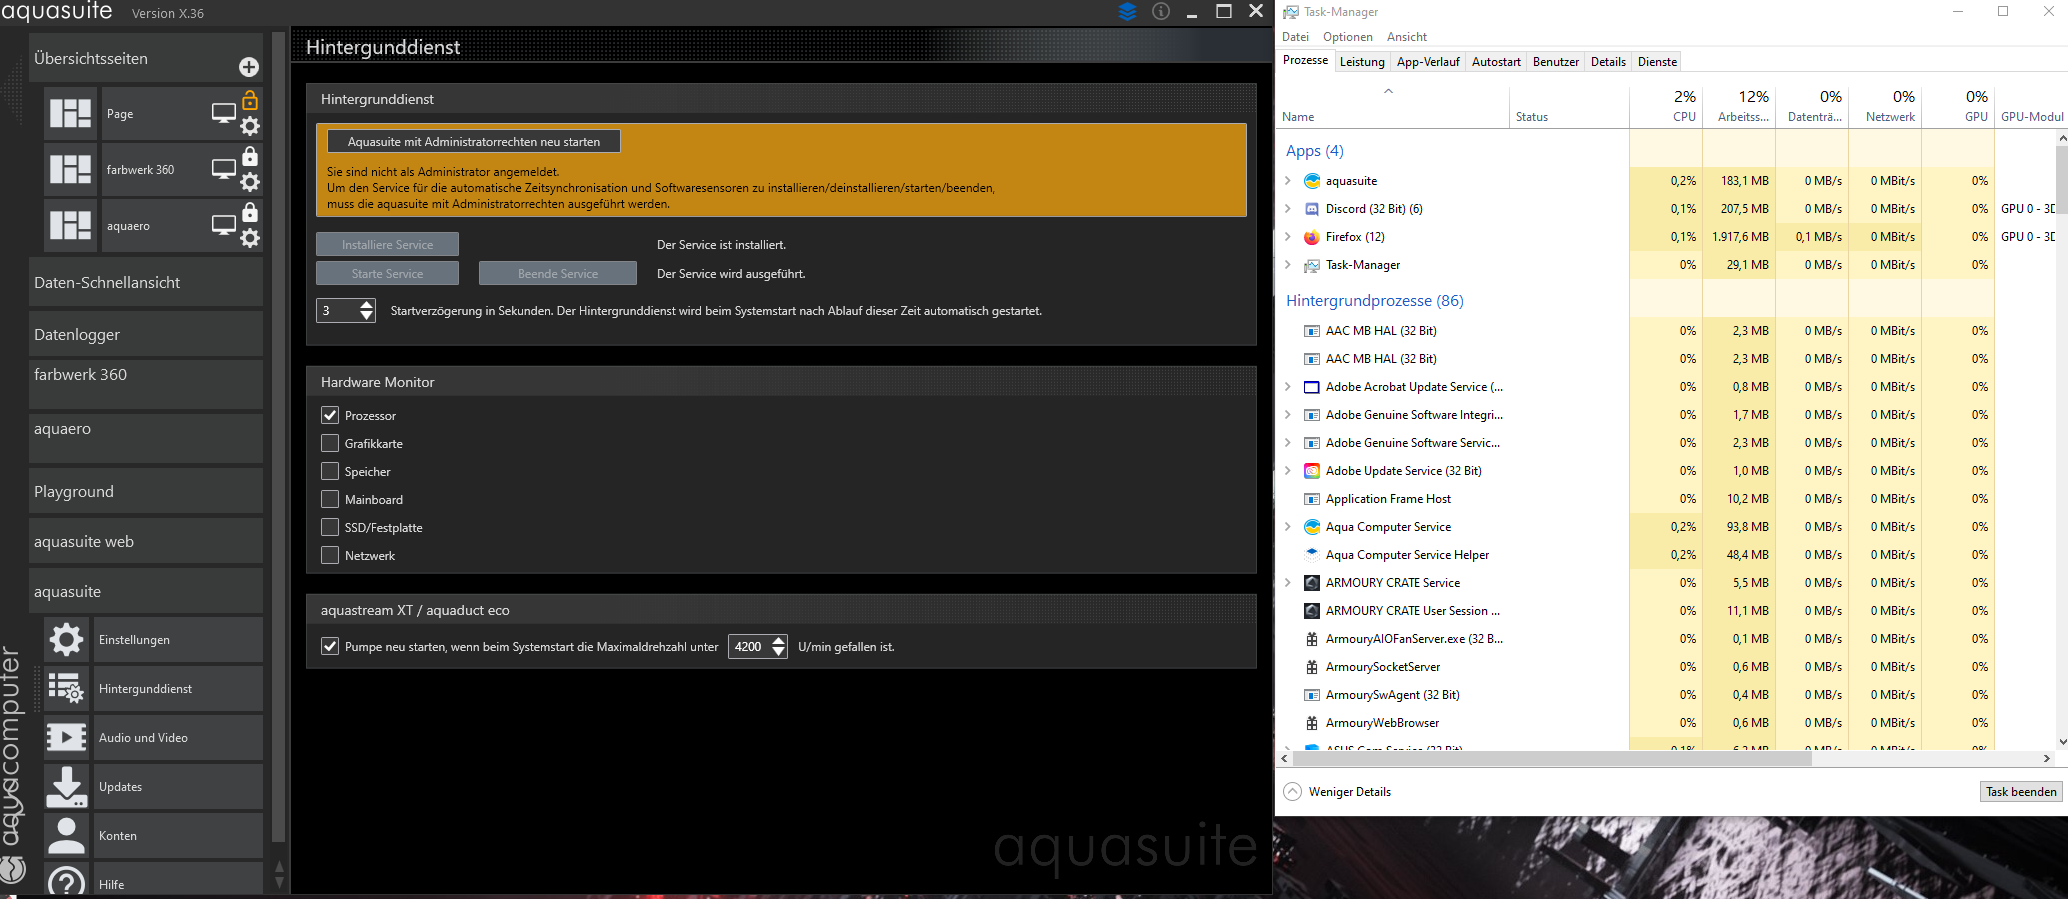This screenshot has width=2068, height=899.
Task: Expand Aqua Computer Service entry
Action: 1288,527
